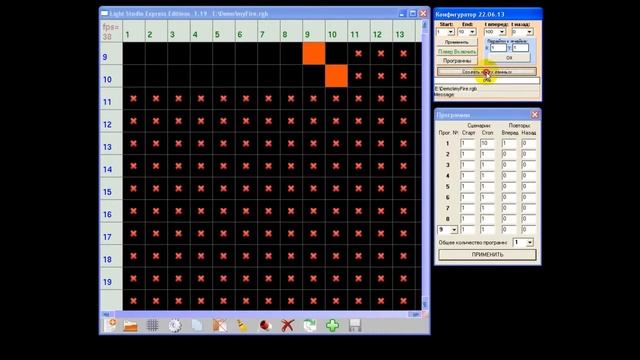Open program number dropdown showing 9
The image size is (640, 360).
(448, 230)
